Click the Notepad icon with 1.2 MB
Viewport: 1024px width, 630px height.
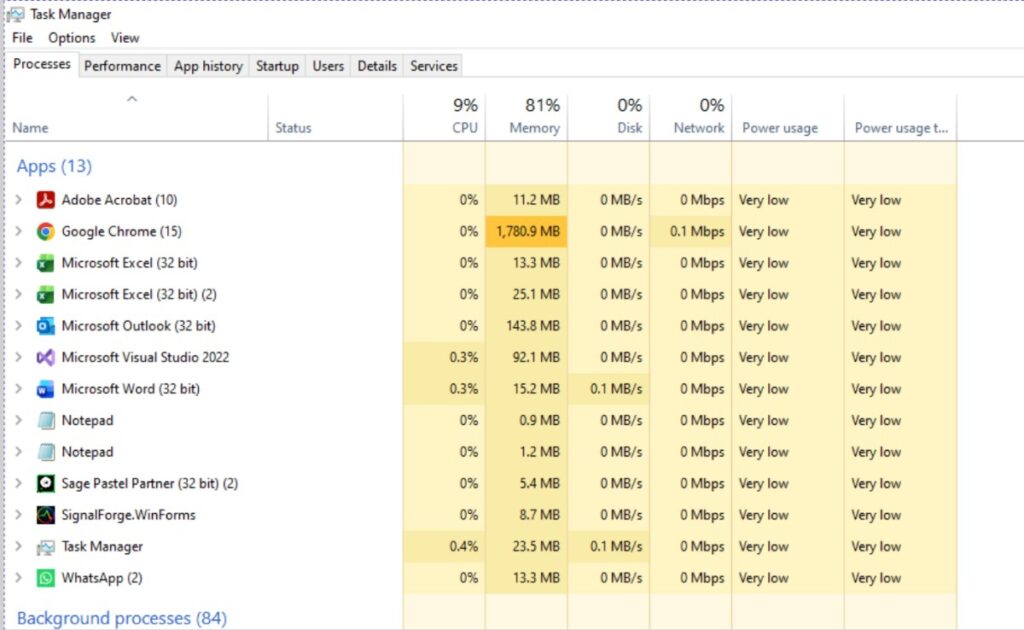[45, 452]
